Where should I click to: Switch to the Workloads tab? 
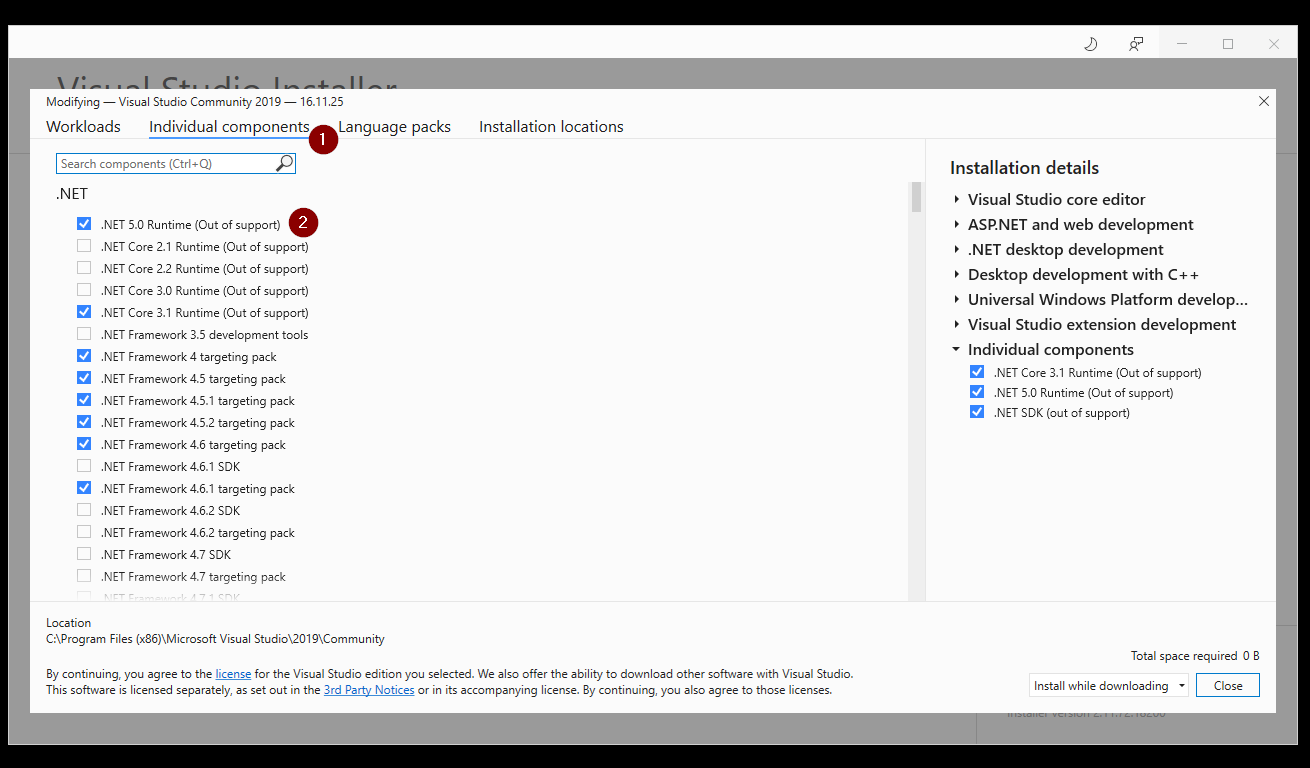(83, 127)
